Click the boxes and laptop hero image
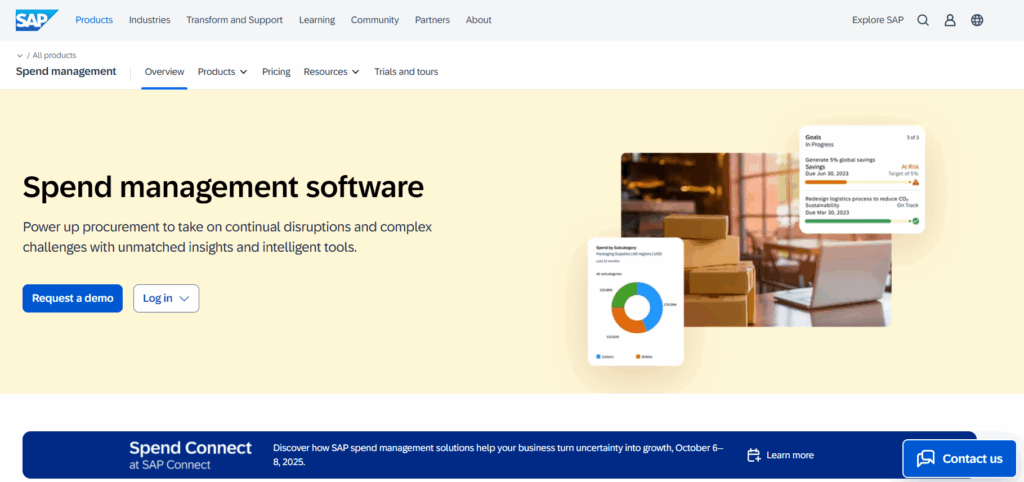This screenshot has height=482, width=1024. 756,240
